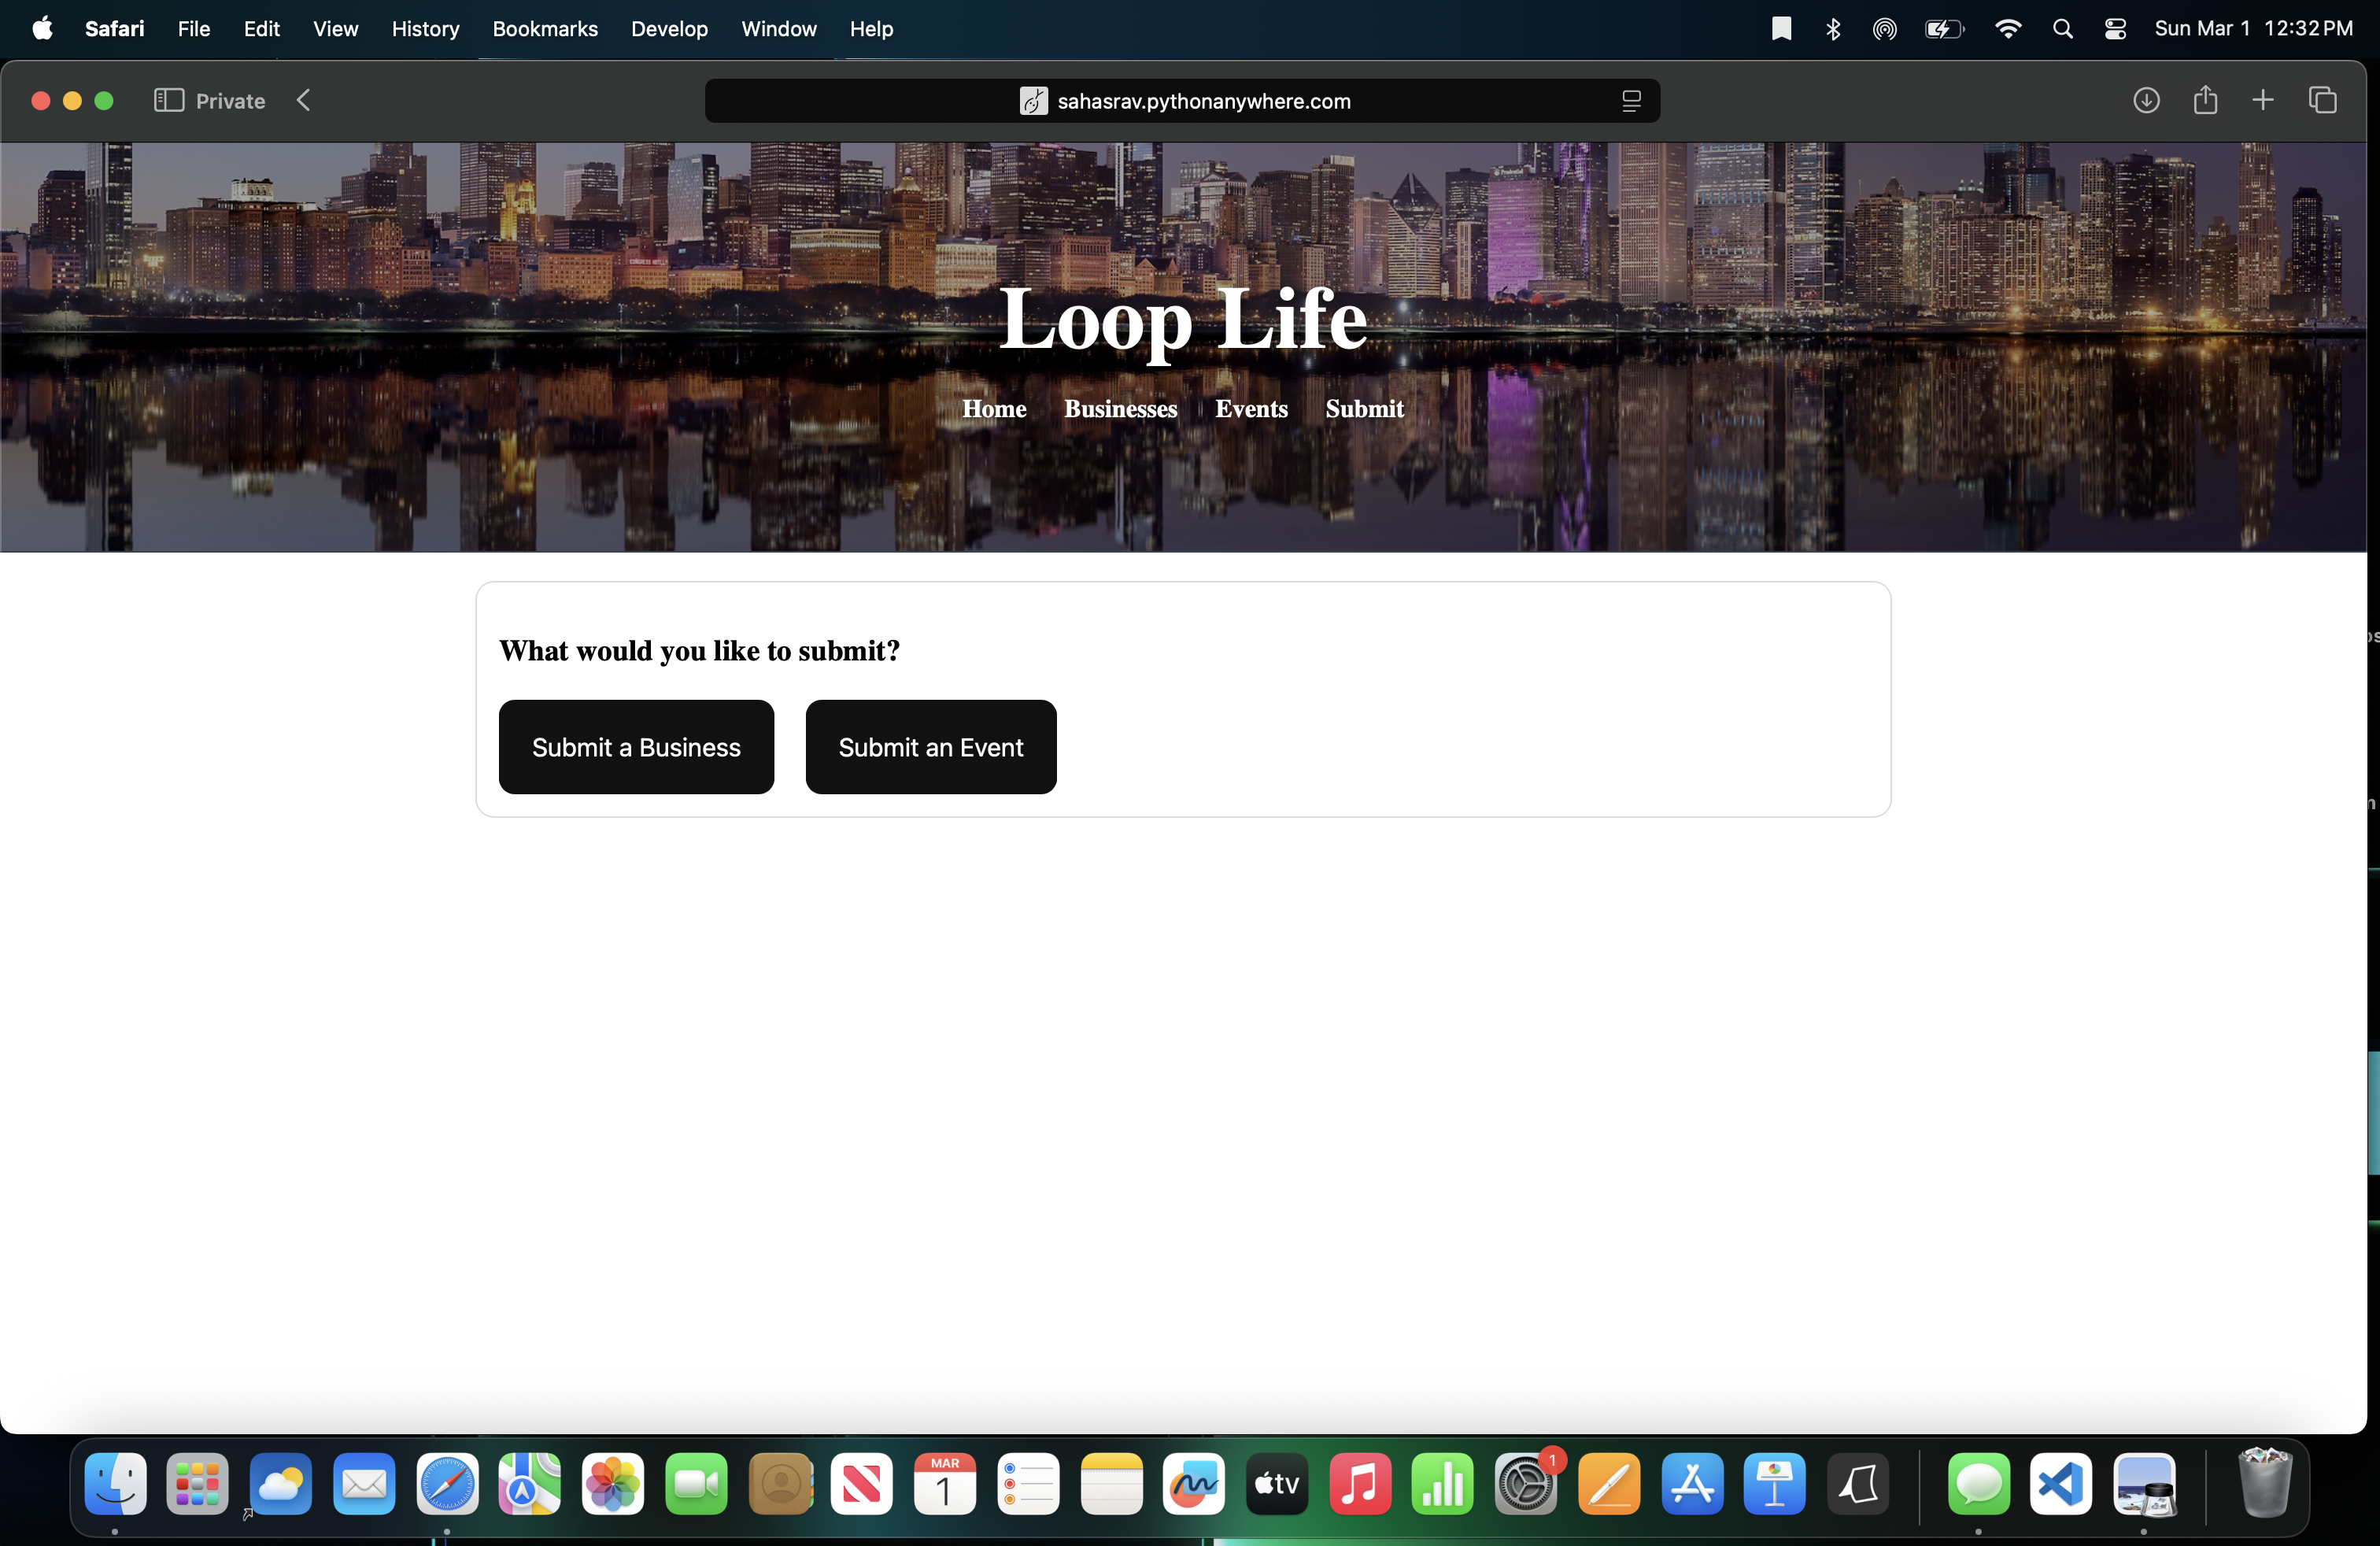Open the View menu

[335, 29]
